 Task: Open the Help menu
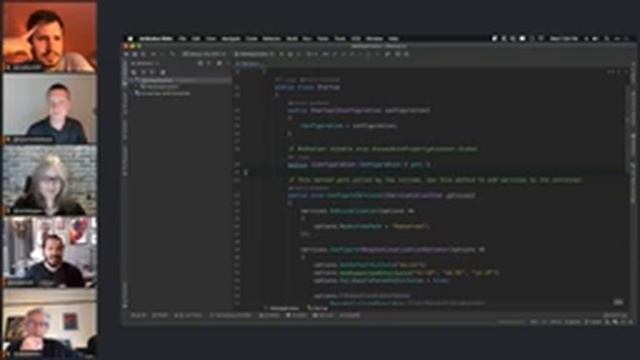[393, 38]
